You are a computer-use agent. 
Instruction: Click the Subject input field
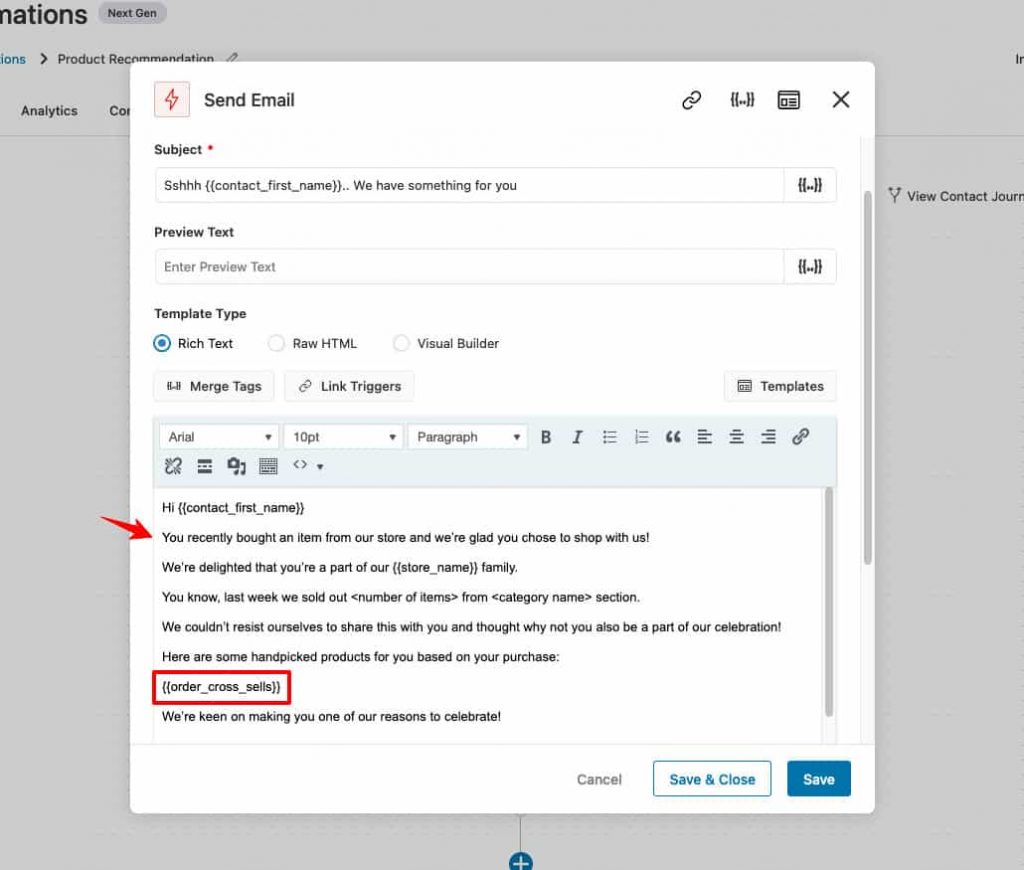469,185
